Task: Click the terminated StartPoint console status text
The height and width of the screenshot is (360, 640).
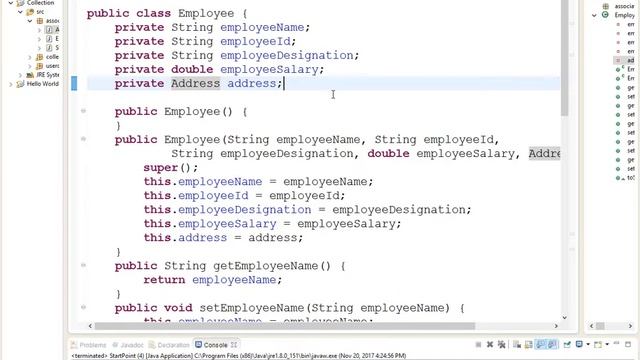Action: pyautogui.click(x=238, y=356)
